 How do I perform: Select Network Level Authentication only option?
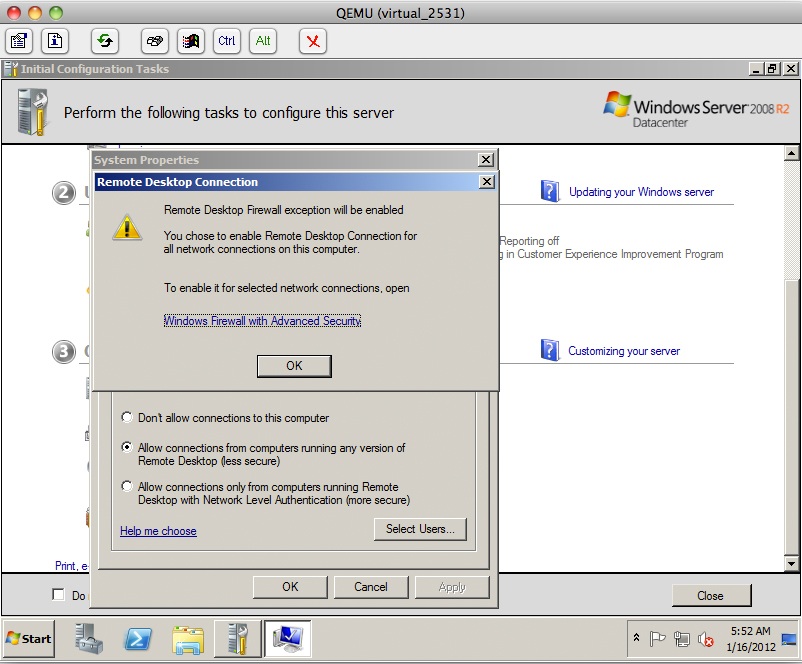[x=127, y=486]
